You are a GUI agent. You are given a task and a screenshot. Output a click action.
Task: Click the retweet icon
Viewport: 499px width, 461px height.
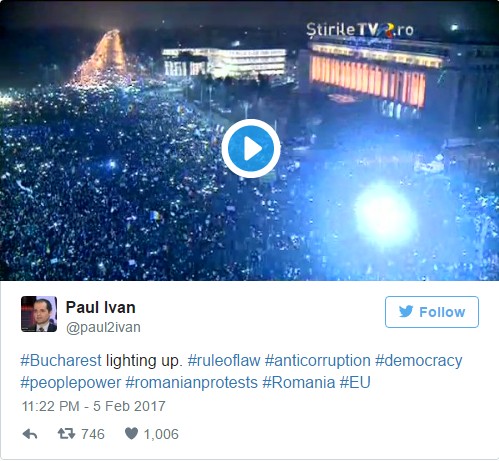tap(66, 434)
